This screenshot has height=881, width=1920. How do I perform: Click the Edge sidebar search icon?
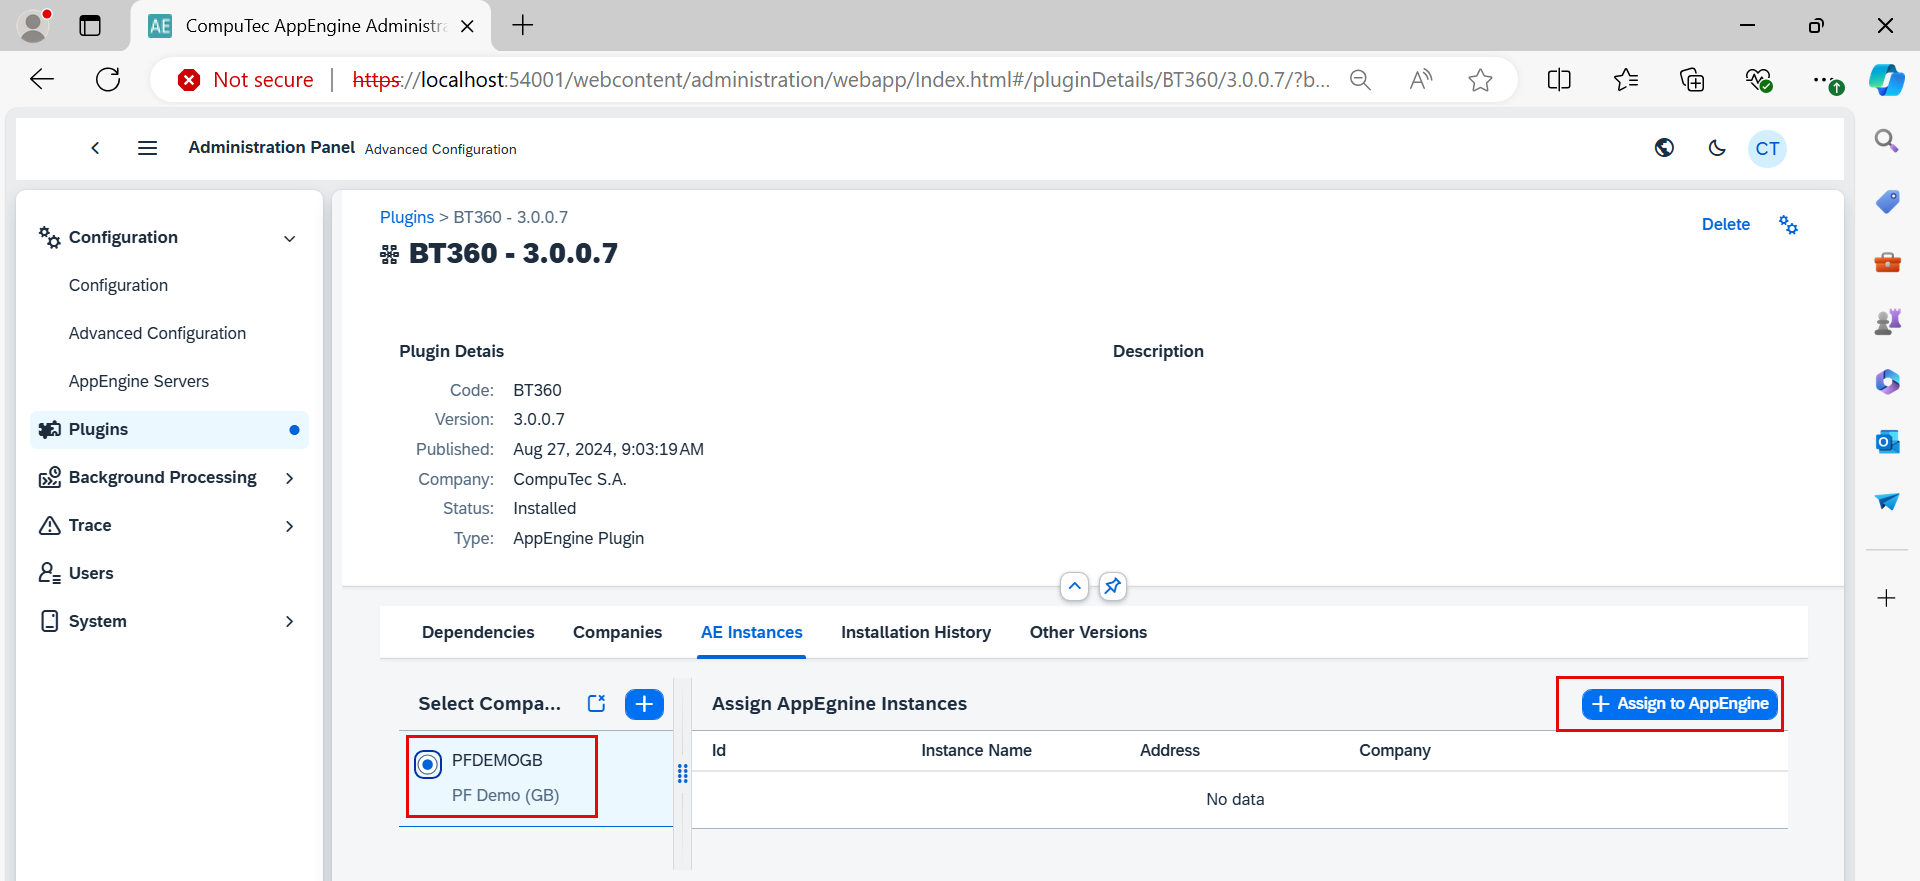pyautogui.click(x=1886, y=141)
